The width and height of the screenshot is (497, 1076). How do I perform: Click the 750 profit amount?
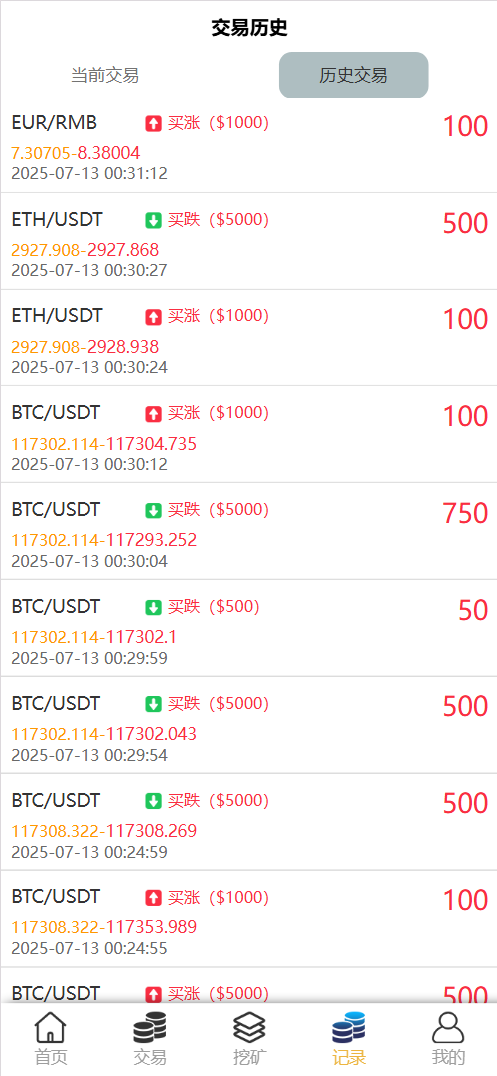tap(465, 513)
